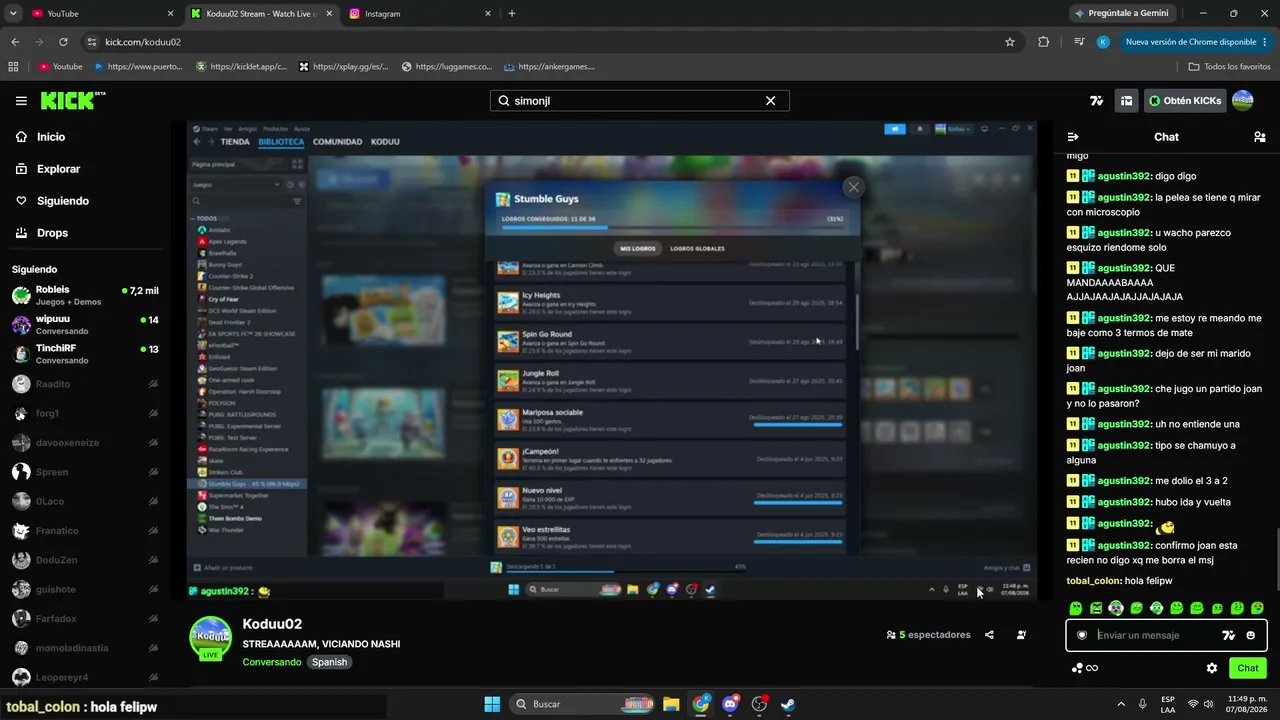Open the Chrome tab search dropdown
Image resolution: width=1280 pixels, height=720 pixels.
click(x=13, y=14)
